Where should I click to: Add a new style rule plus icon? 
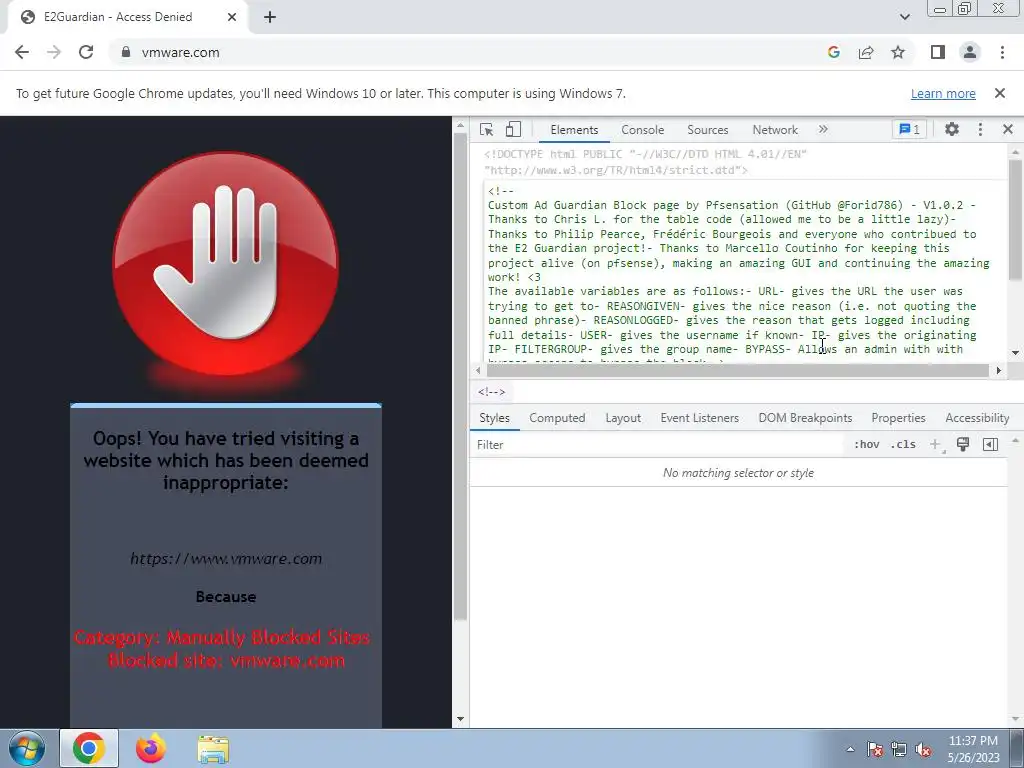[x=935, y=445]
